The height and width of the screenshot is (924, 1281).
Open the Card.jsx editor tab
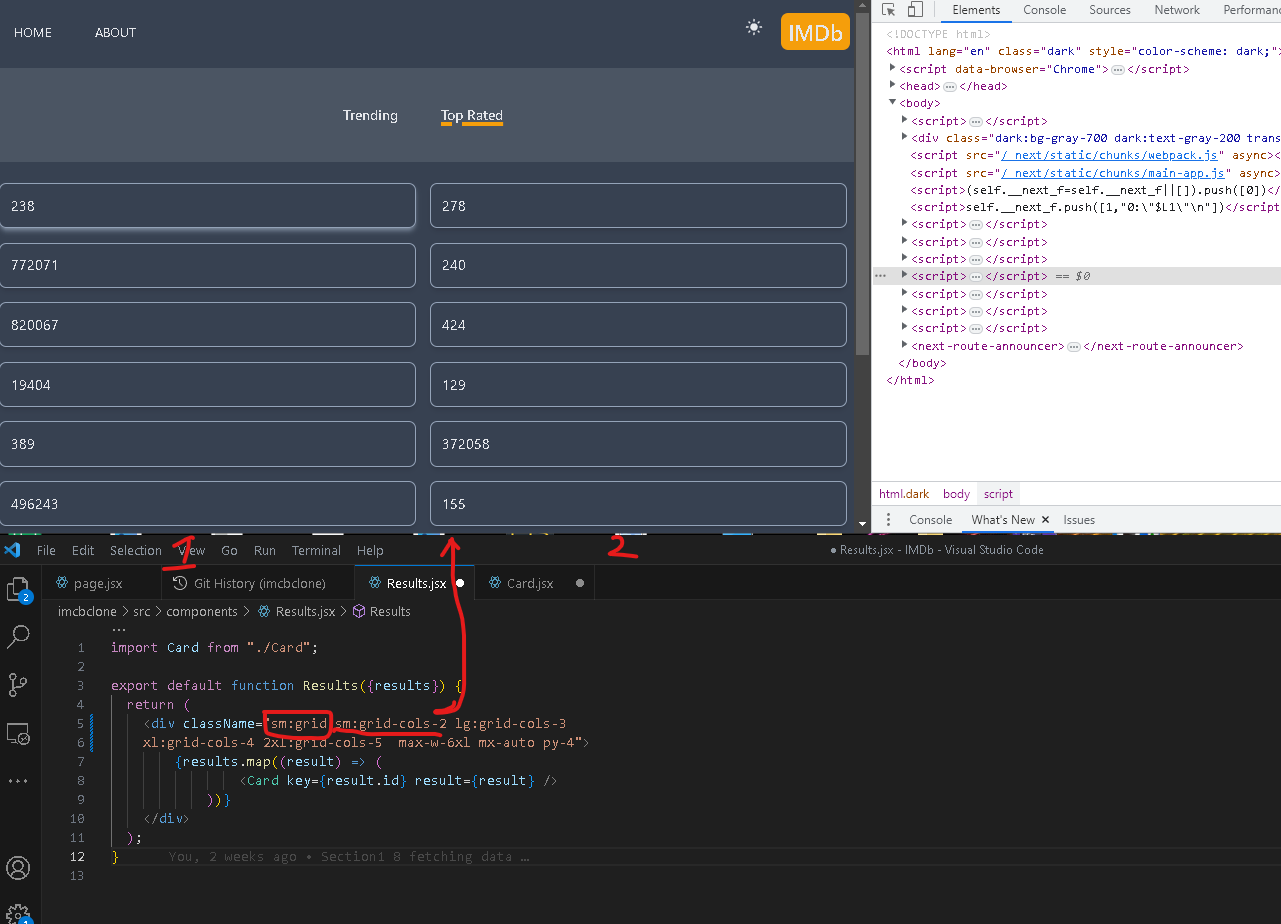pyautogui.click(x=529, y=583)
